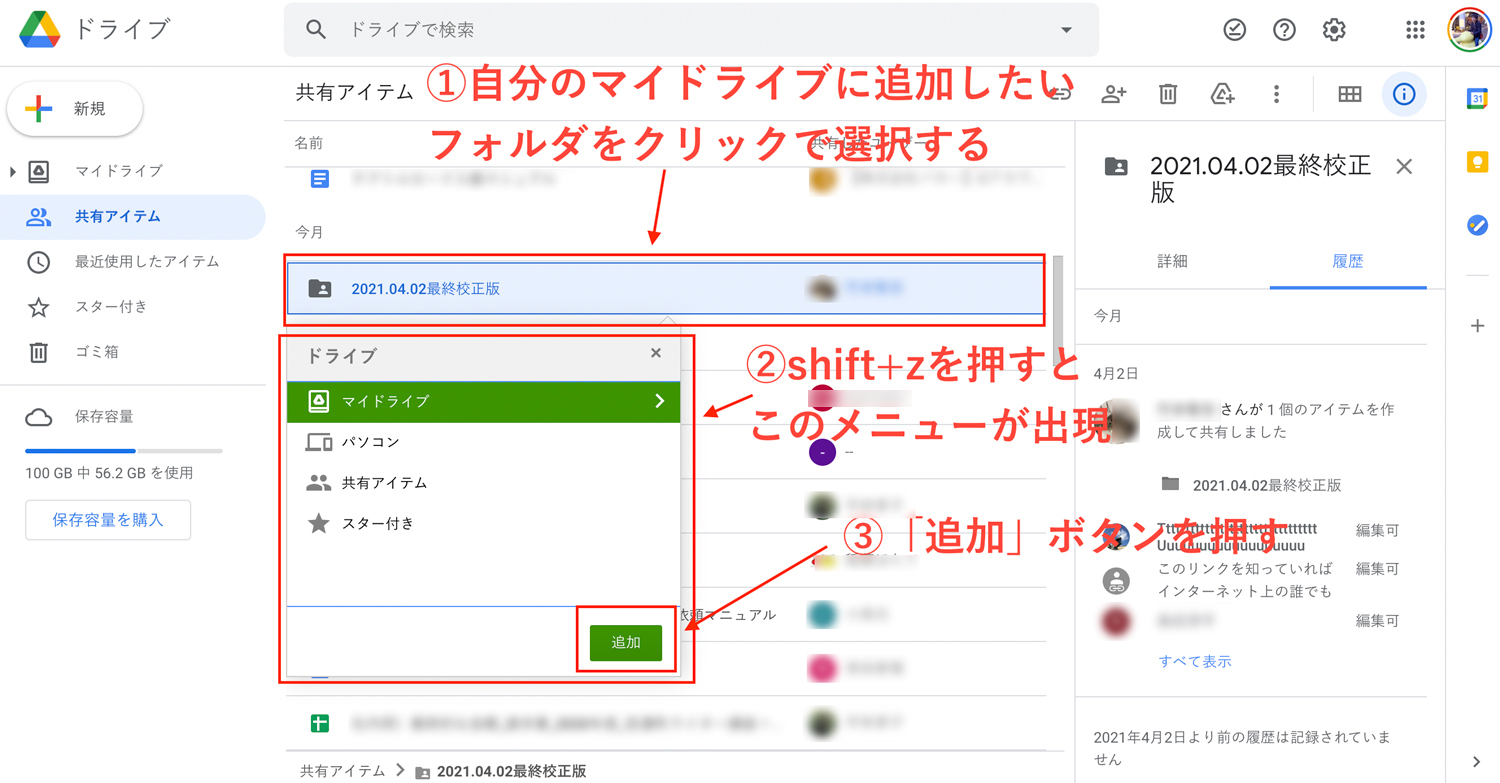The image size is (1500, 783).
Task: Click the trash icon to remove the folder
Action: (x=1166, y=93)
